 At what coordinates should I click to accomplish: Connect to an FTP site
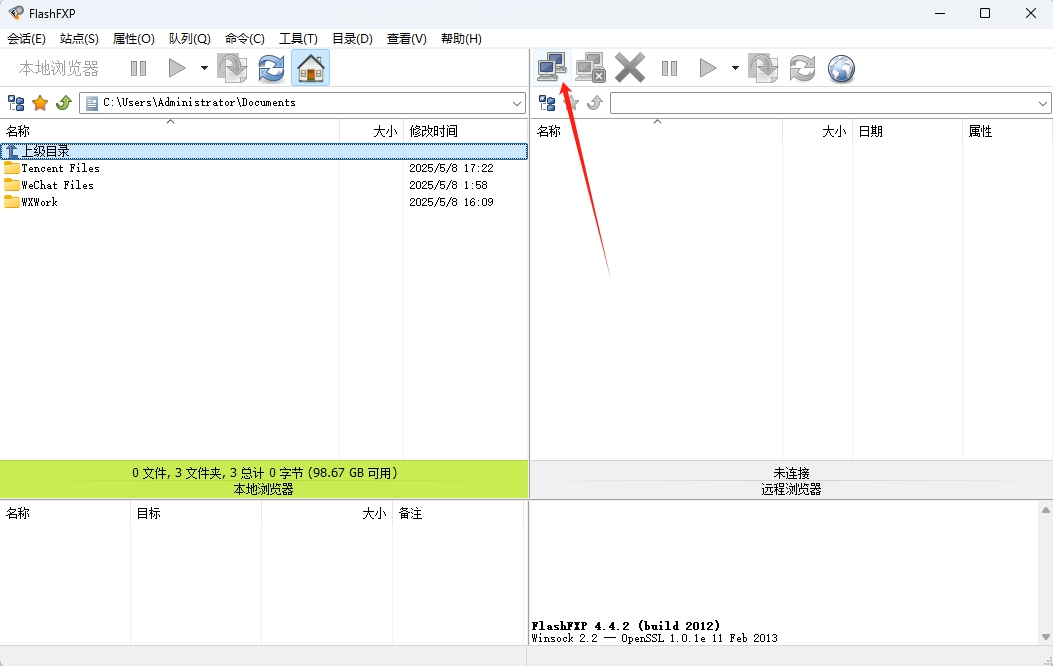551,67
